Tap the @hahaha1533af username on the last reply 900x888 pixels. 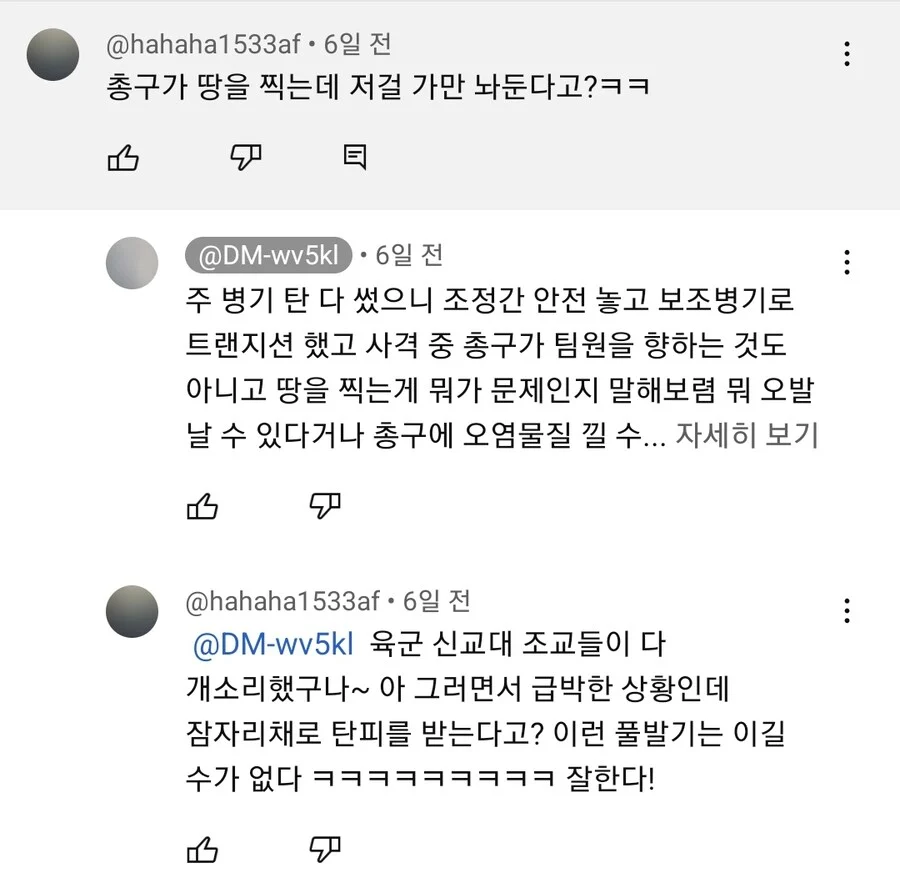(283, 601)
